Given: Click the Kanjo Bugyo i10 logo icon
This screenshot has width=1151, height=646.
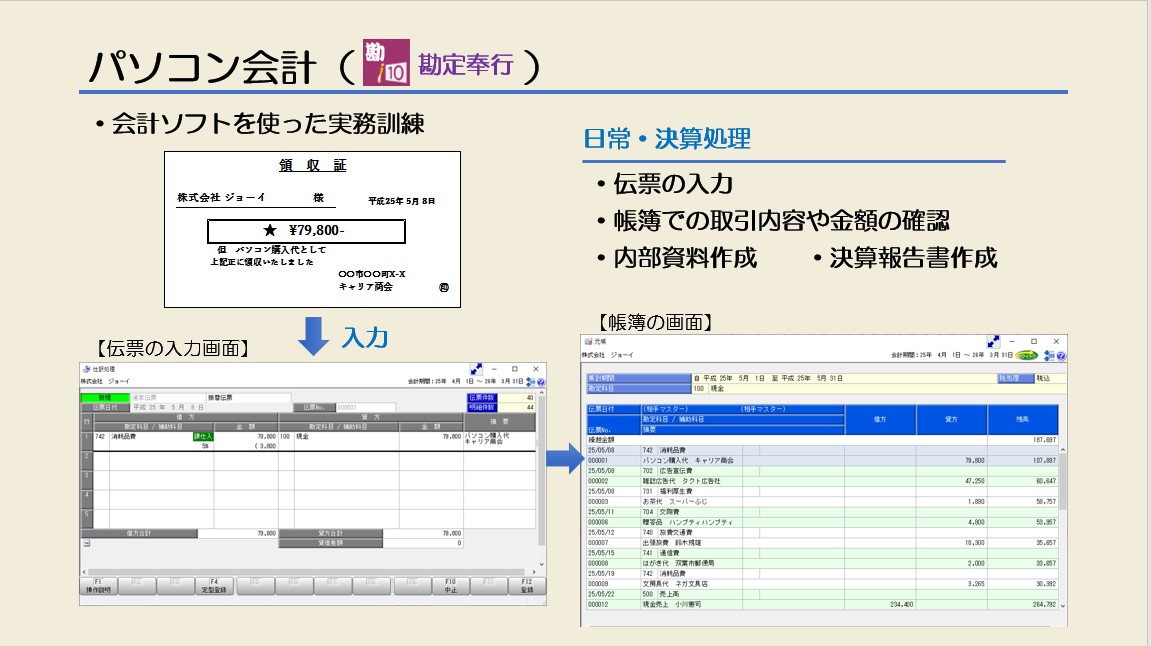Looking at the screenshot, I should click(x=386, y=62).
